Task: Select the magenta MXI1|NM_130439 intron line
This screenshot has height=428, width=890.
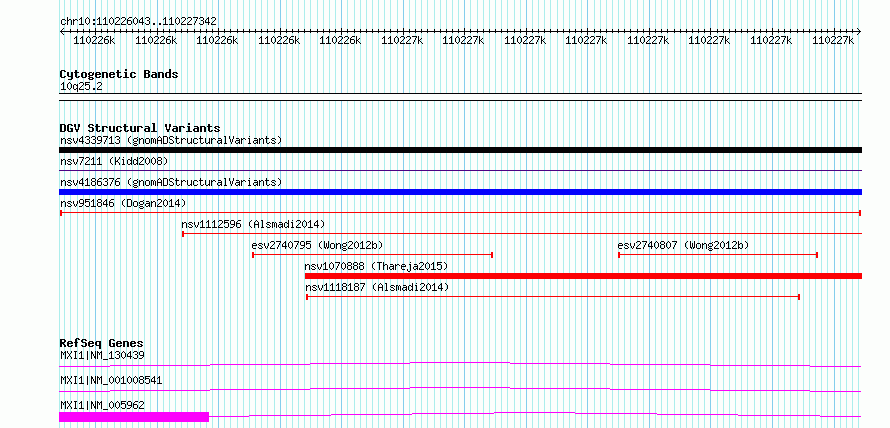Action: (x=460, y=364)
